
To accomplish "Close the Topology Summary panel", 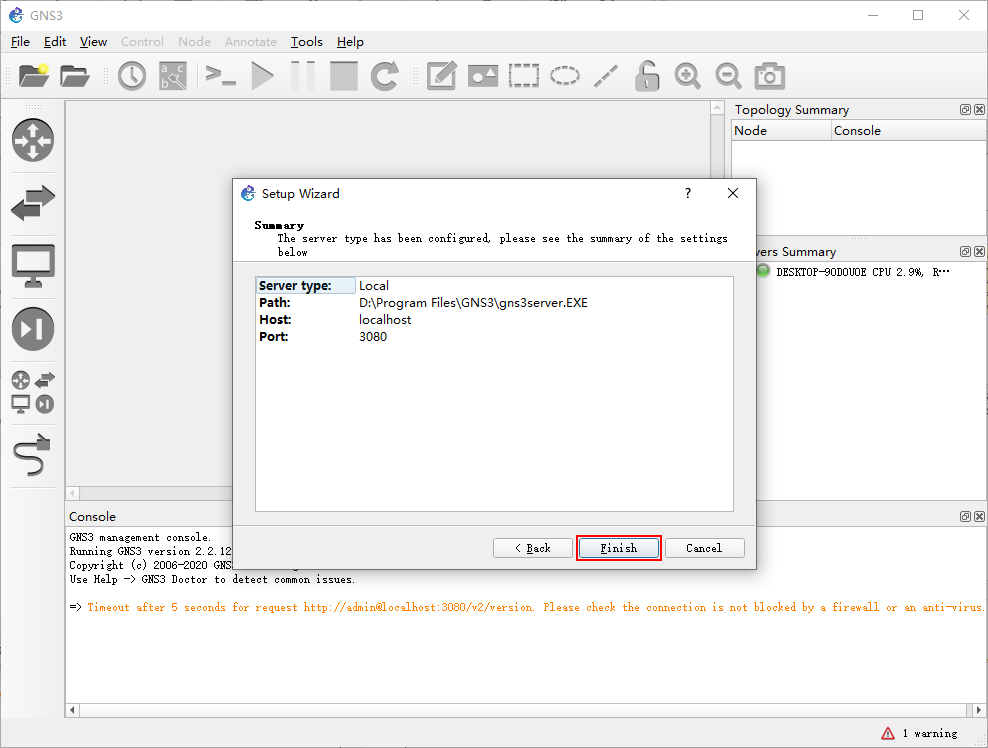I will [979, 110].
